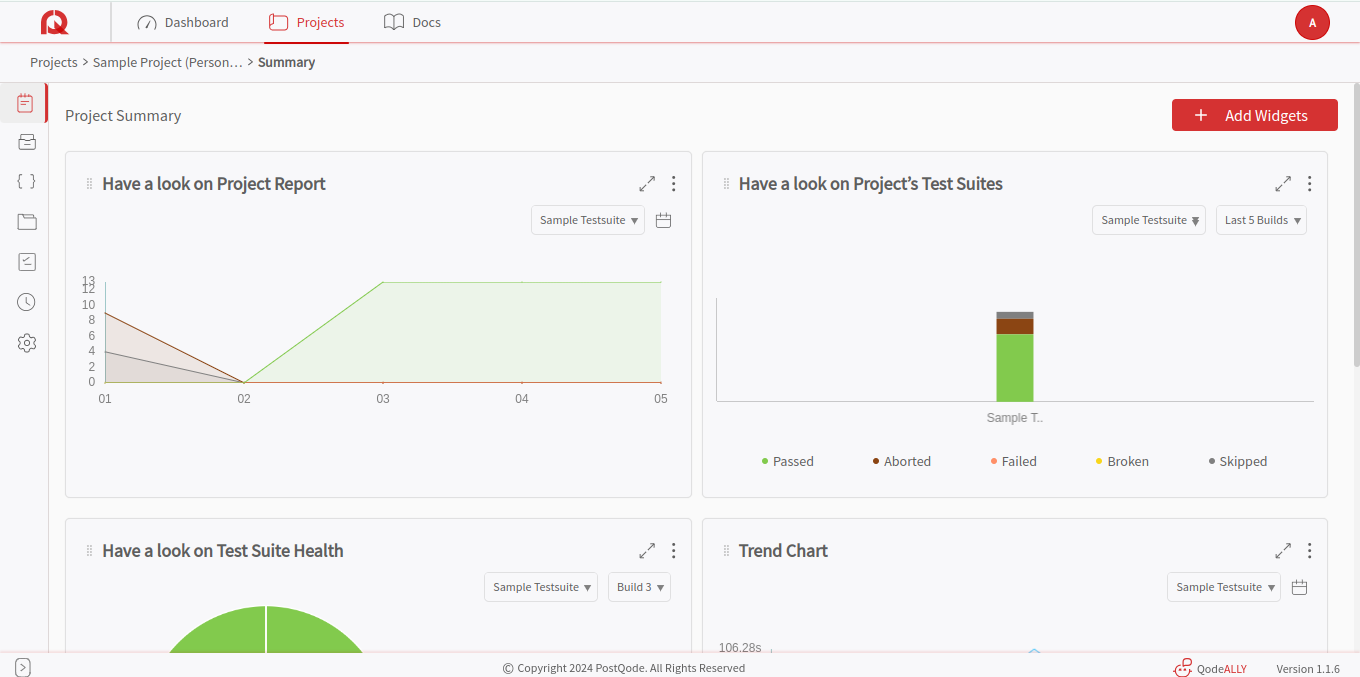Image resolution: width=1360 pixels, height=677 pixels.
Task: Open the Project Report widget options menu
Action: (x=673, y=184)
